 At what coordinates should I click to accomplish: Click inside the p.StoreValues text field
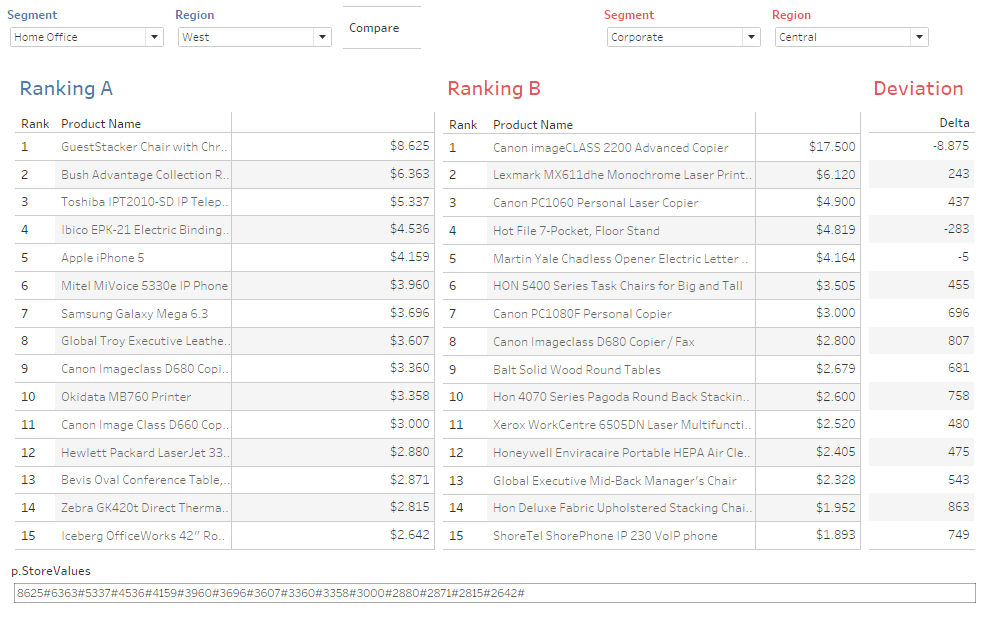(x=494, y=593)
